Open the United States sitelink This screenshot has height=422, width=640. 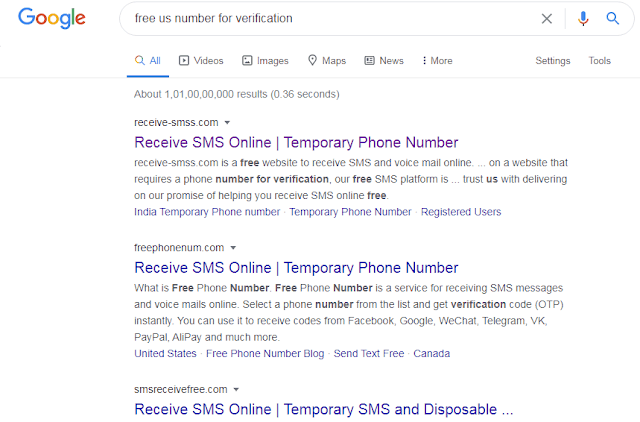[165, 353]
